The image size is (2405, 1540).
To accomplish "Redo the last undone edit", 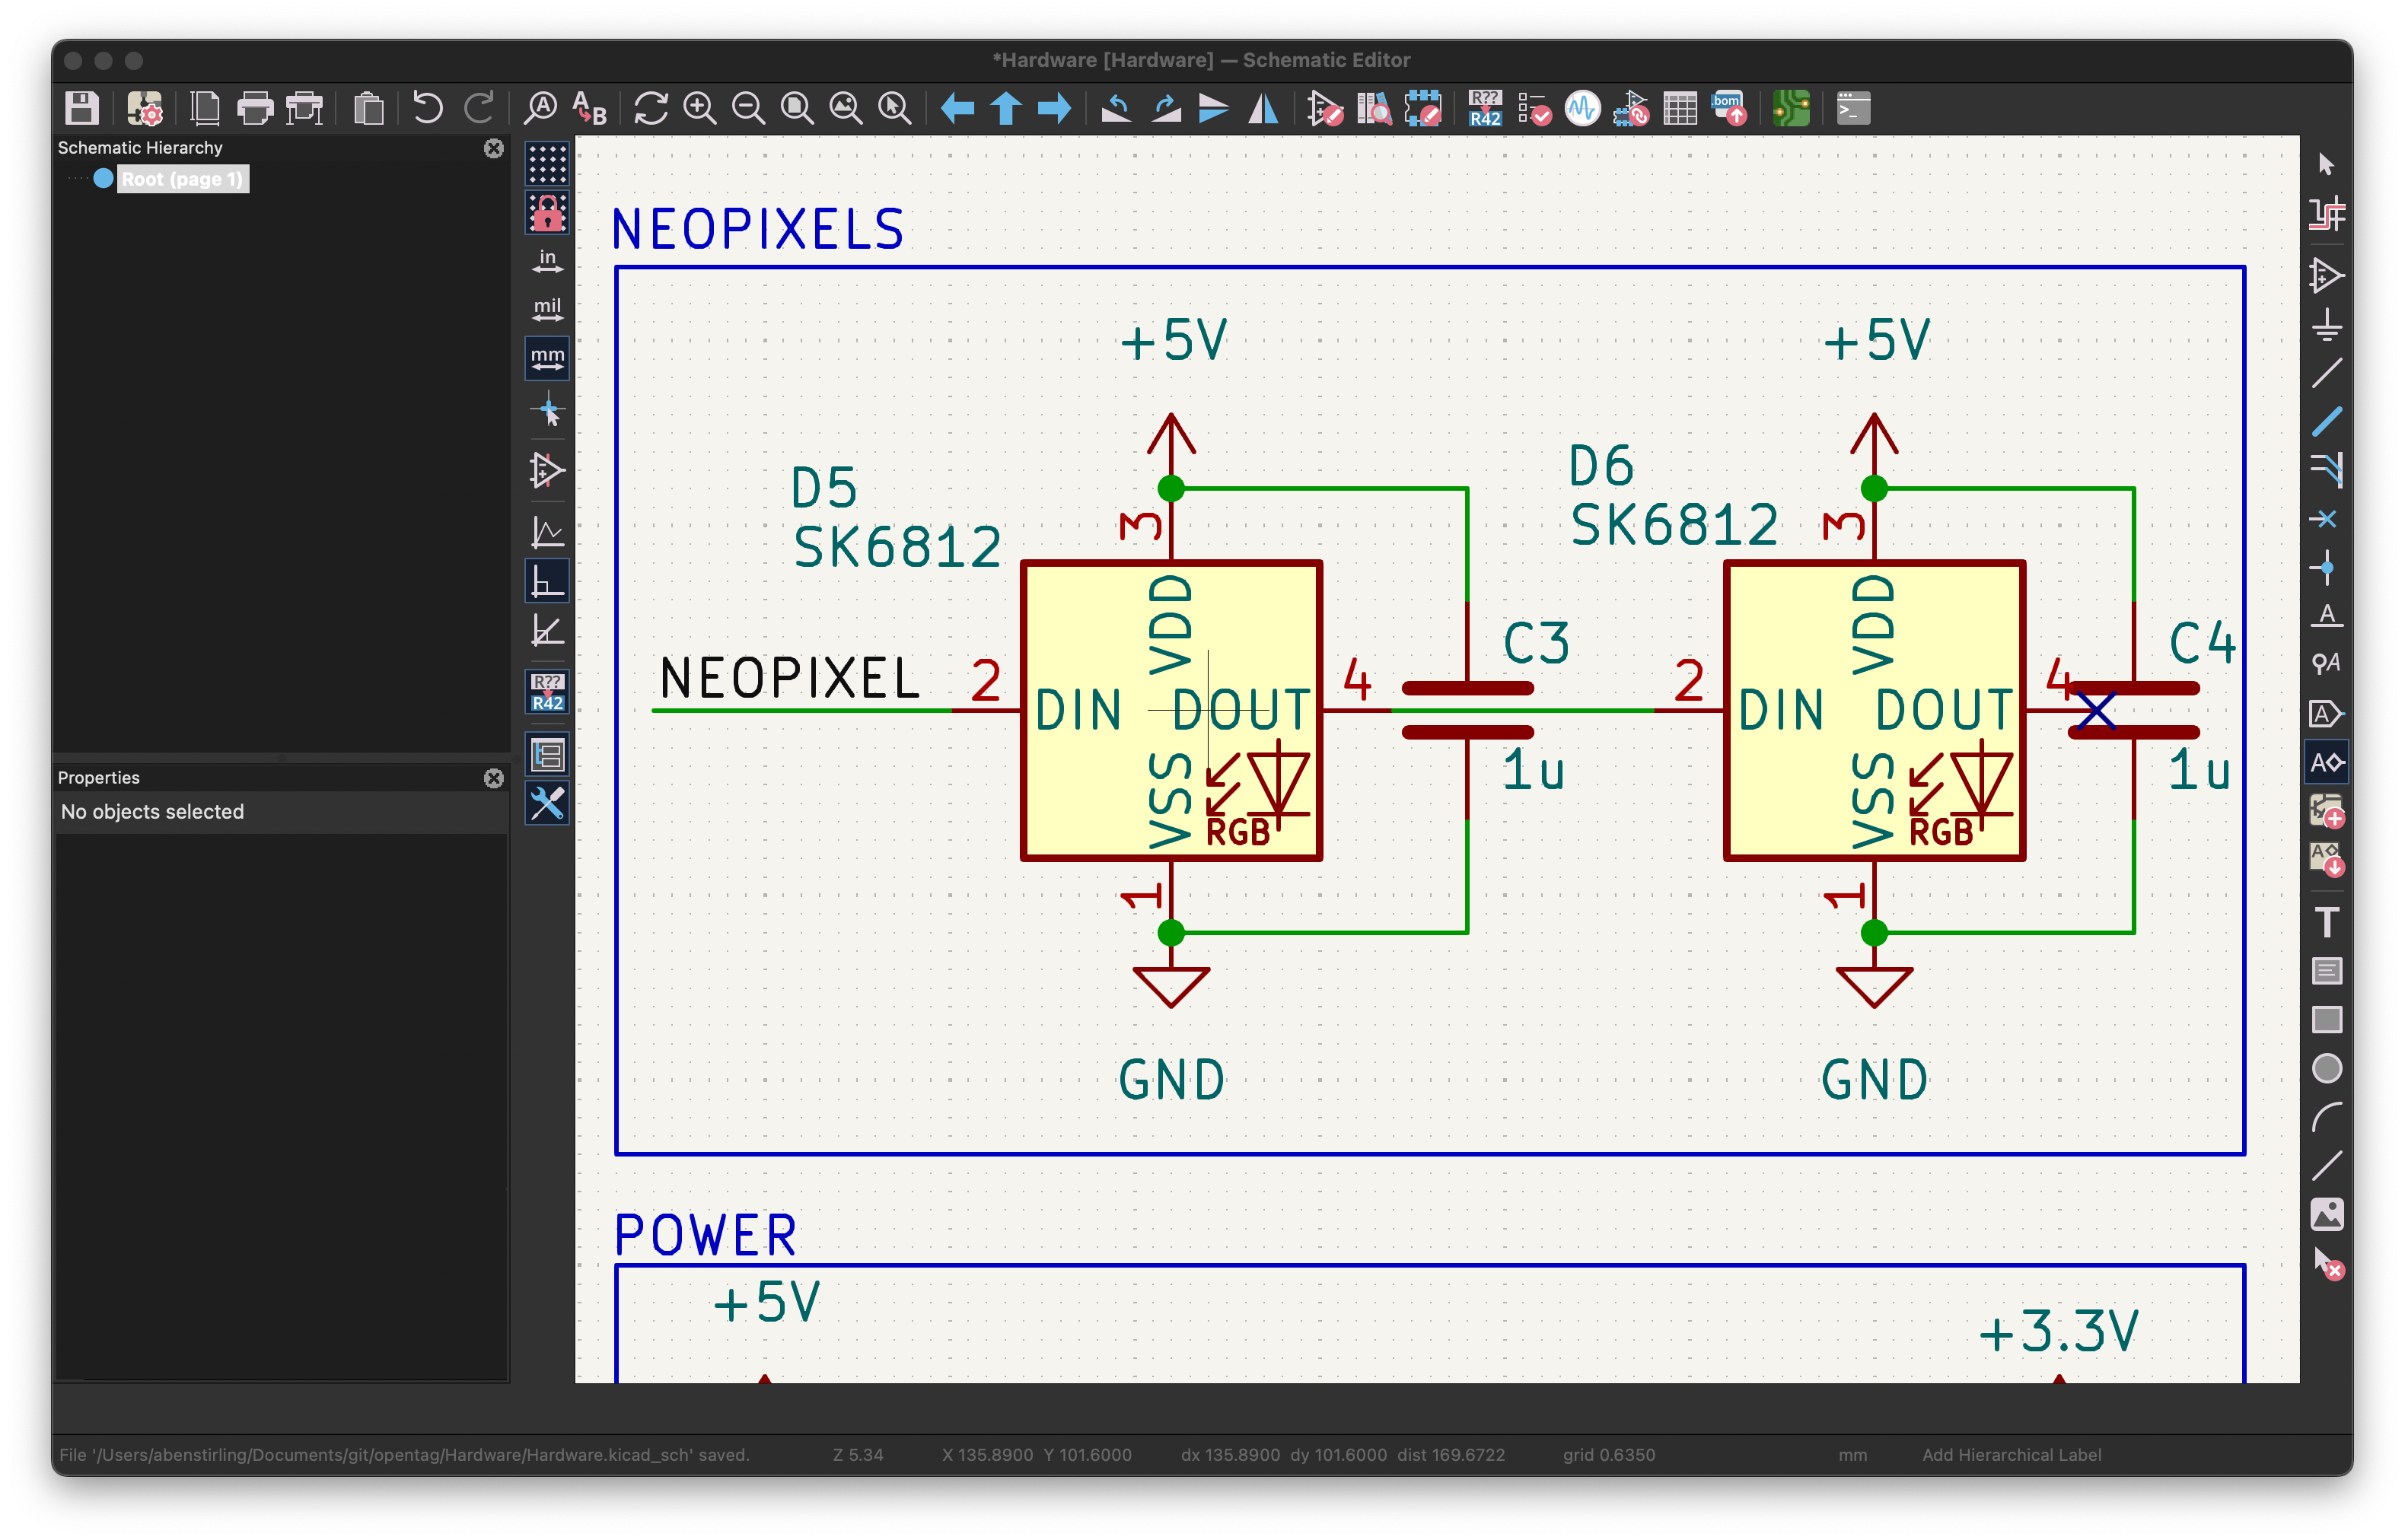I will click(480, 108).
